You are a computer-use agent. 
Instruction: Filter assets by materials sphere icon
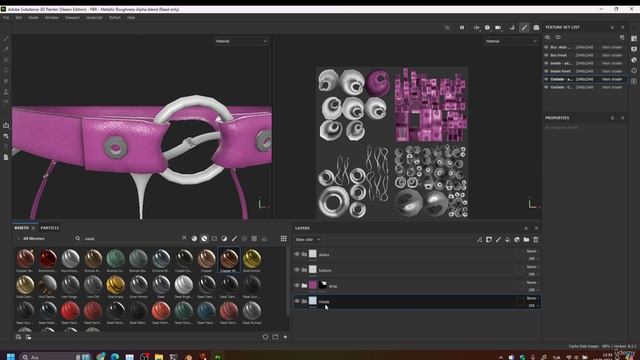point(194,239)
